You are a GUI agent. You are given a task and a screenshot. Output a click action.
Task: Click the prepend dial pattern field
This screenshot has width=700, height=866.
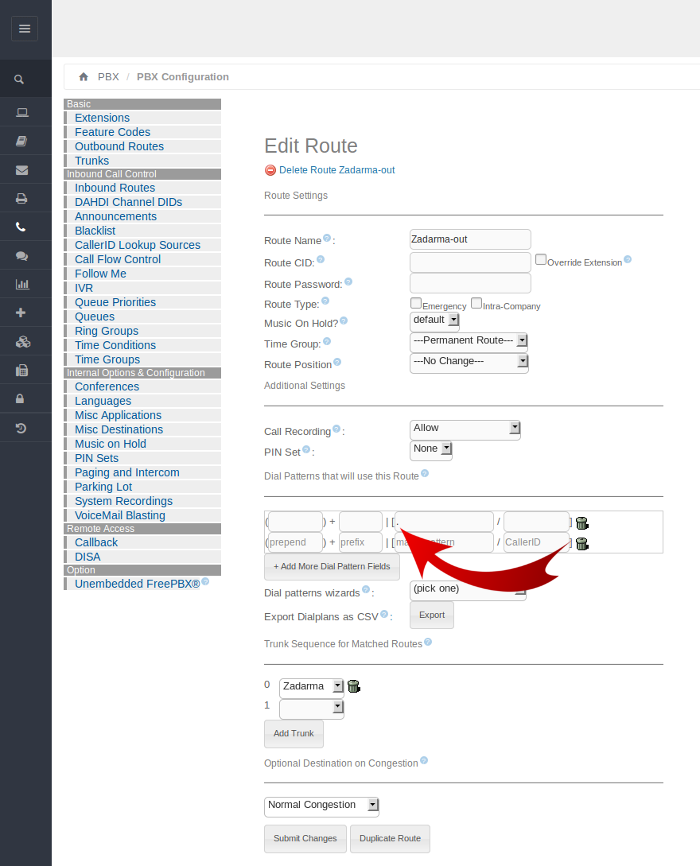coord(295,542)
